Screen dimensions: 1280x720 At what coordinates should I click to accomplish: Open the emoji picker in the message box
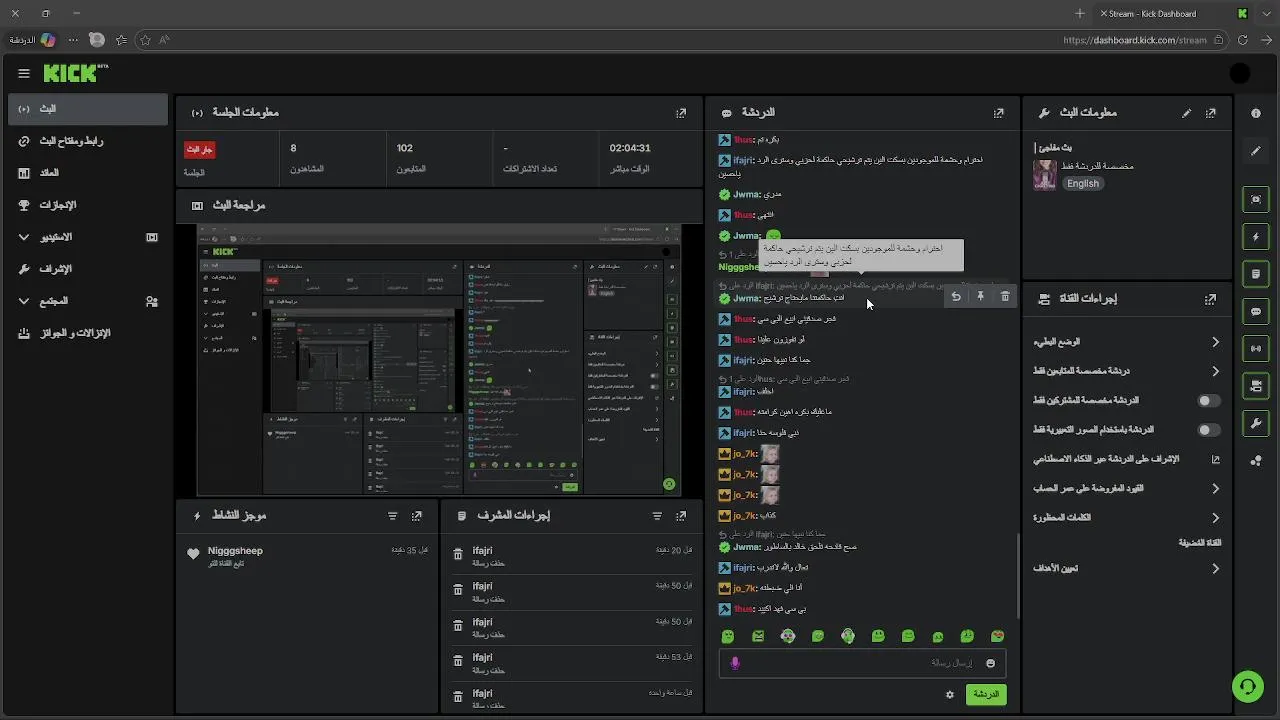[991, 663]
